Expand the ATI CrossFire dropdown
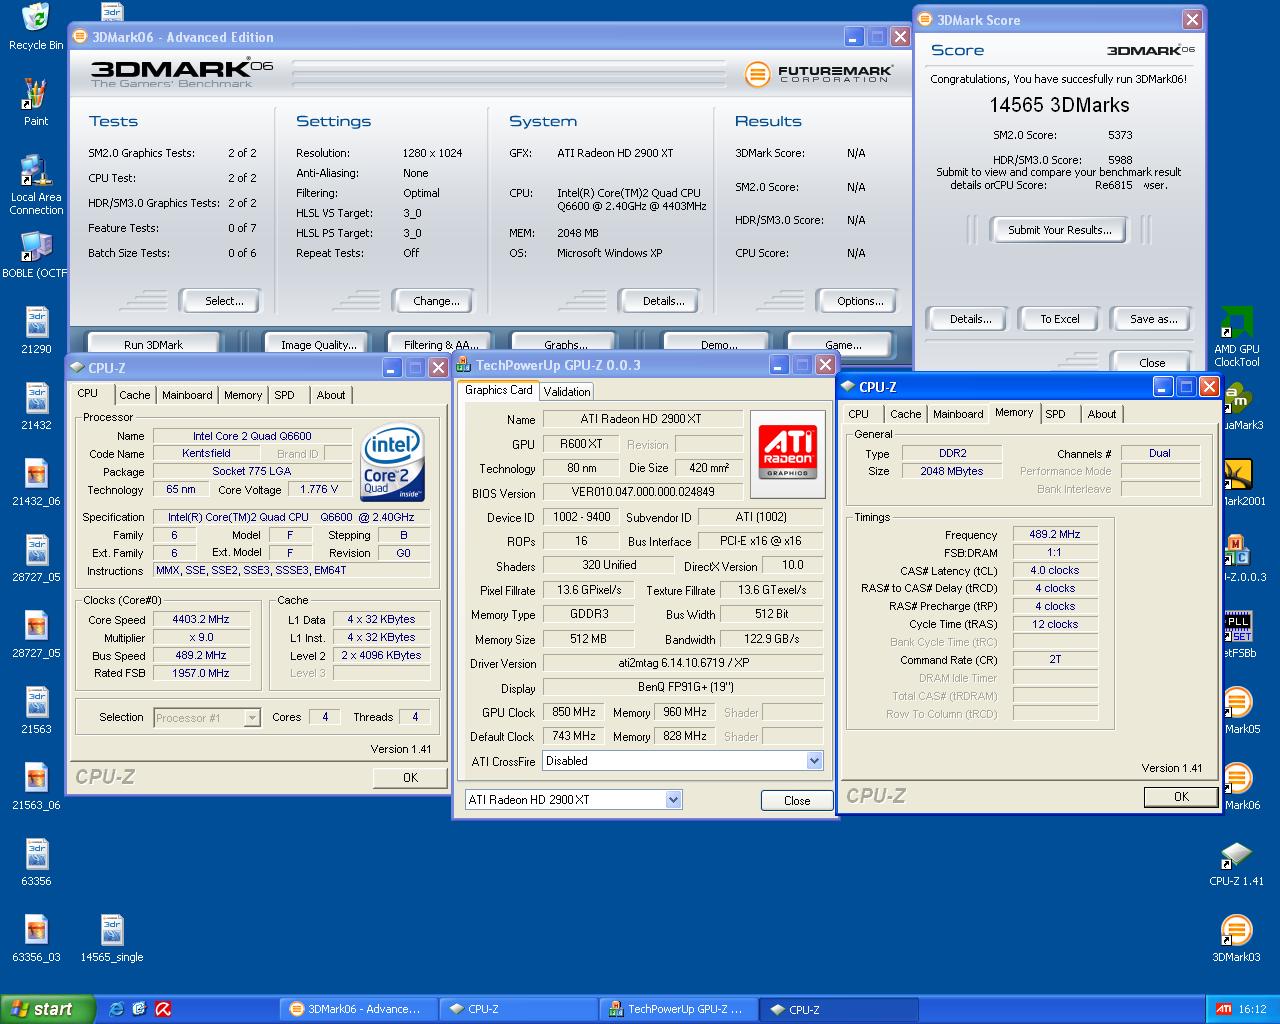Image resolution: width=1280 pixels, height=1024 pixels. click(813, 761)
